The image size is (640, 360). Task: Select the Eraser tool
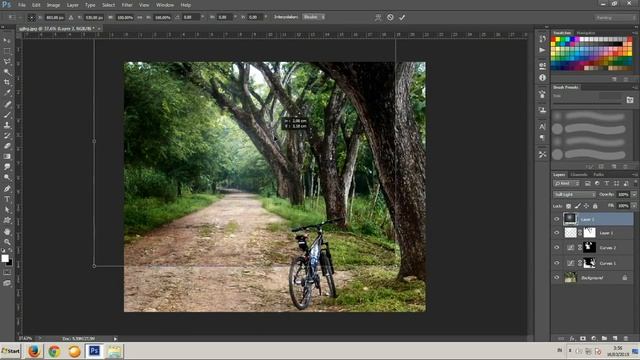coord(7,146)
